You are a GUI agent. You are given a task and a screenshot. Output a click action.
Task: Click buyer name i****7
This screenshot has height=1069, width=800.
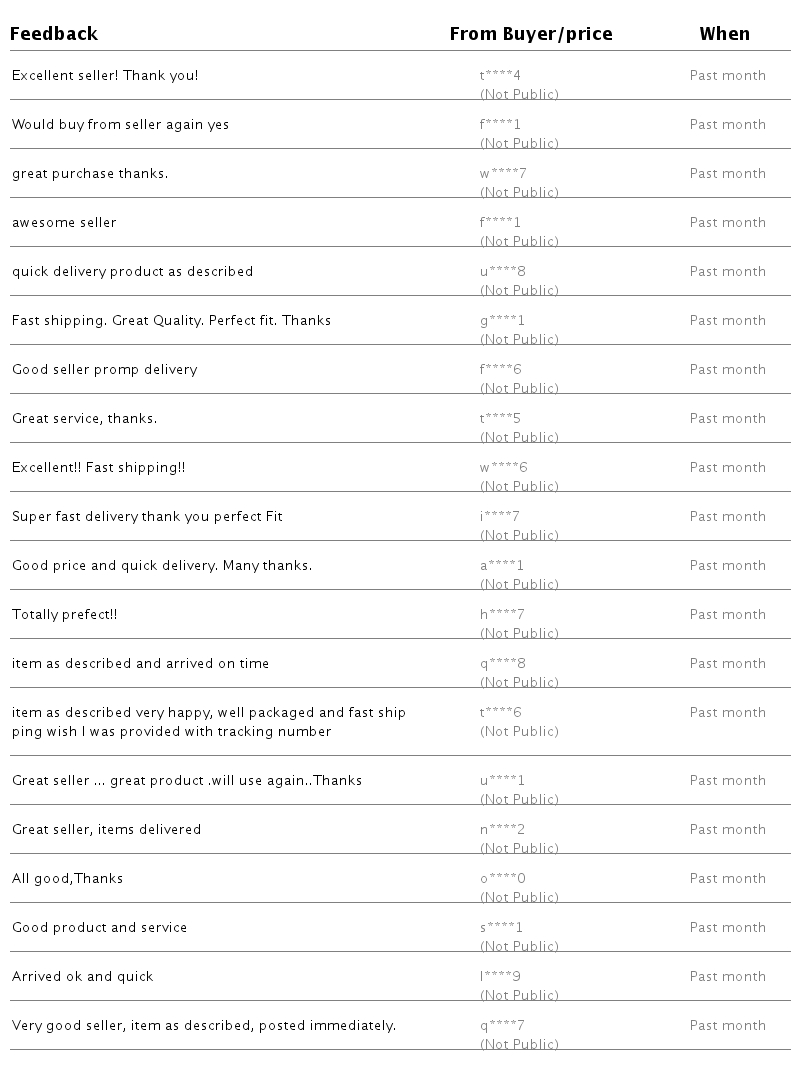click(499, 517)
